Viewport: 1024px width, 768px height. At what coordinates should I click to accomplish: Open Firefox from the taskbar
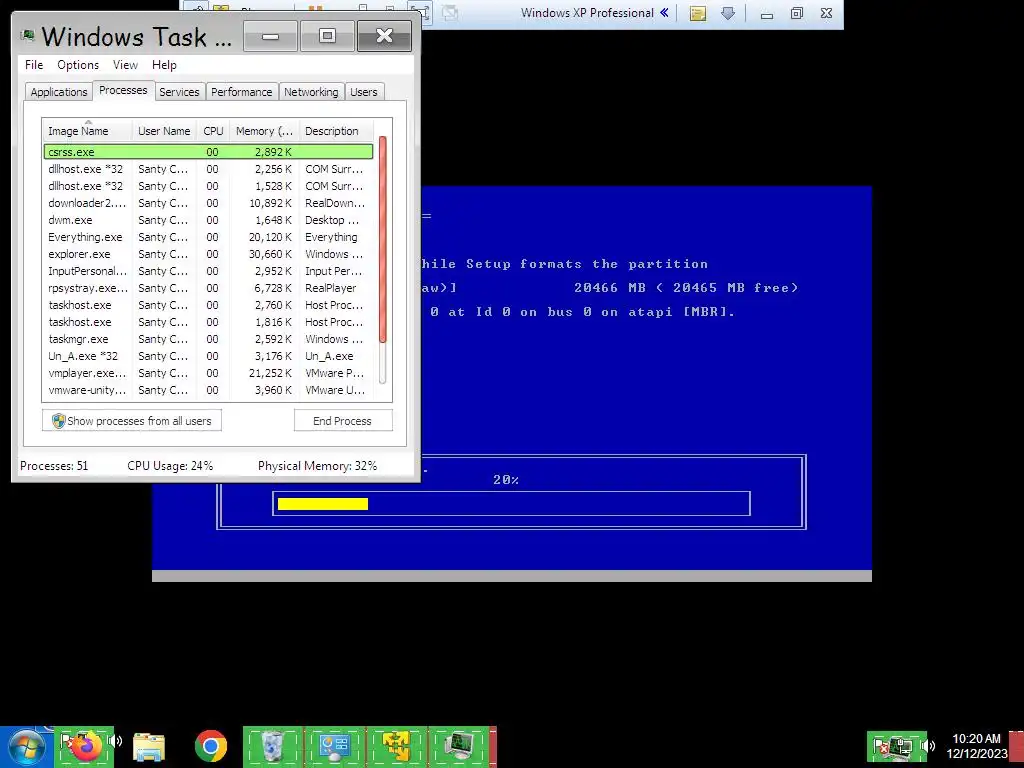coord(84,746)
